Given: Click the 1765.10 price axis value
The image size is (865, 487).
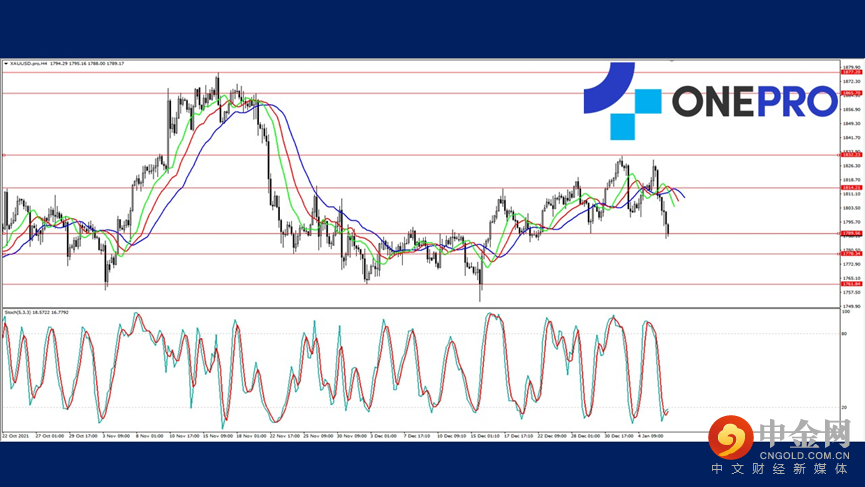Looking at the screenshot, I should 852,279.
